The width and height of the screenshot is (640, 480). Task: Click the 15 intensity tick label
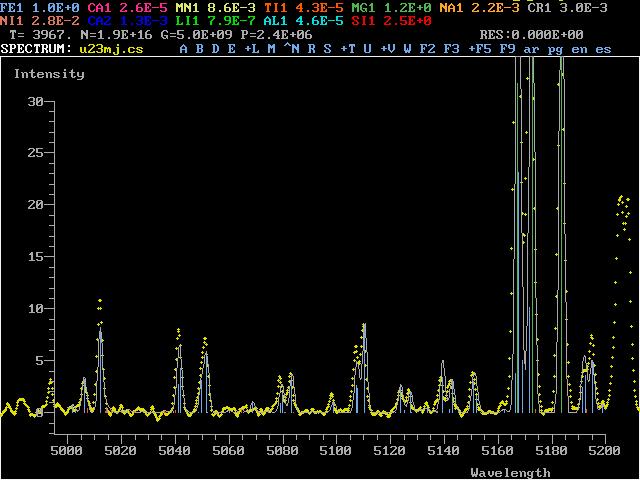[35, 257]
